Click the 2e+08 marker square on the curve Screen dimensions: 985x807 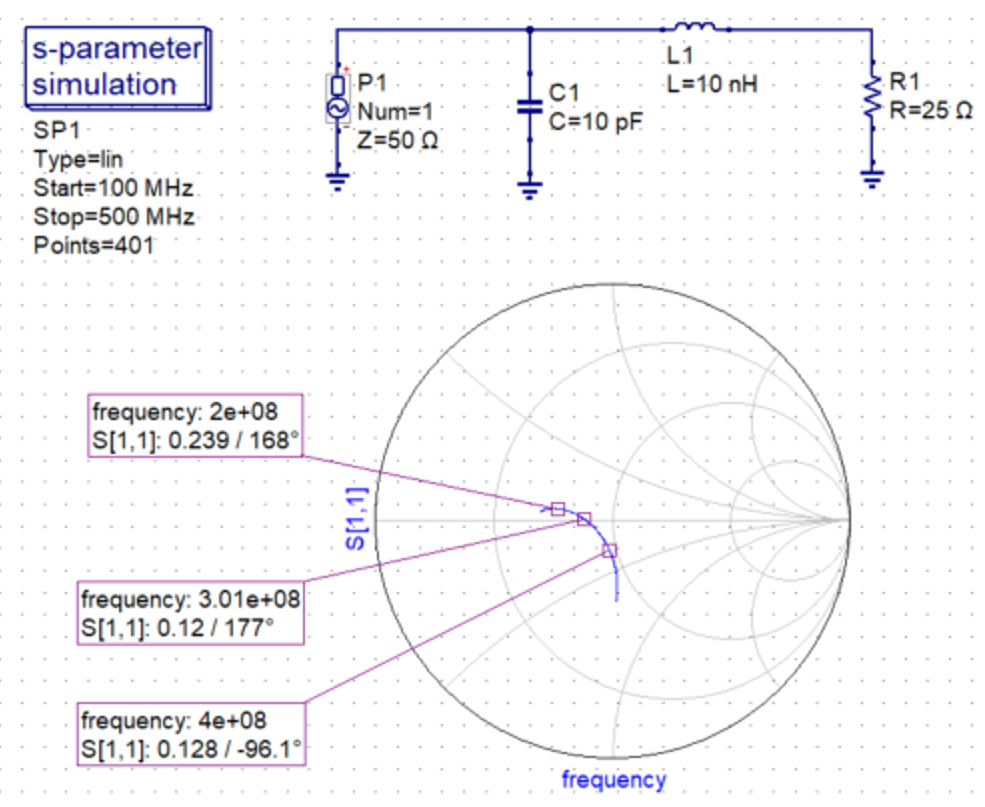(558, 509)
